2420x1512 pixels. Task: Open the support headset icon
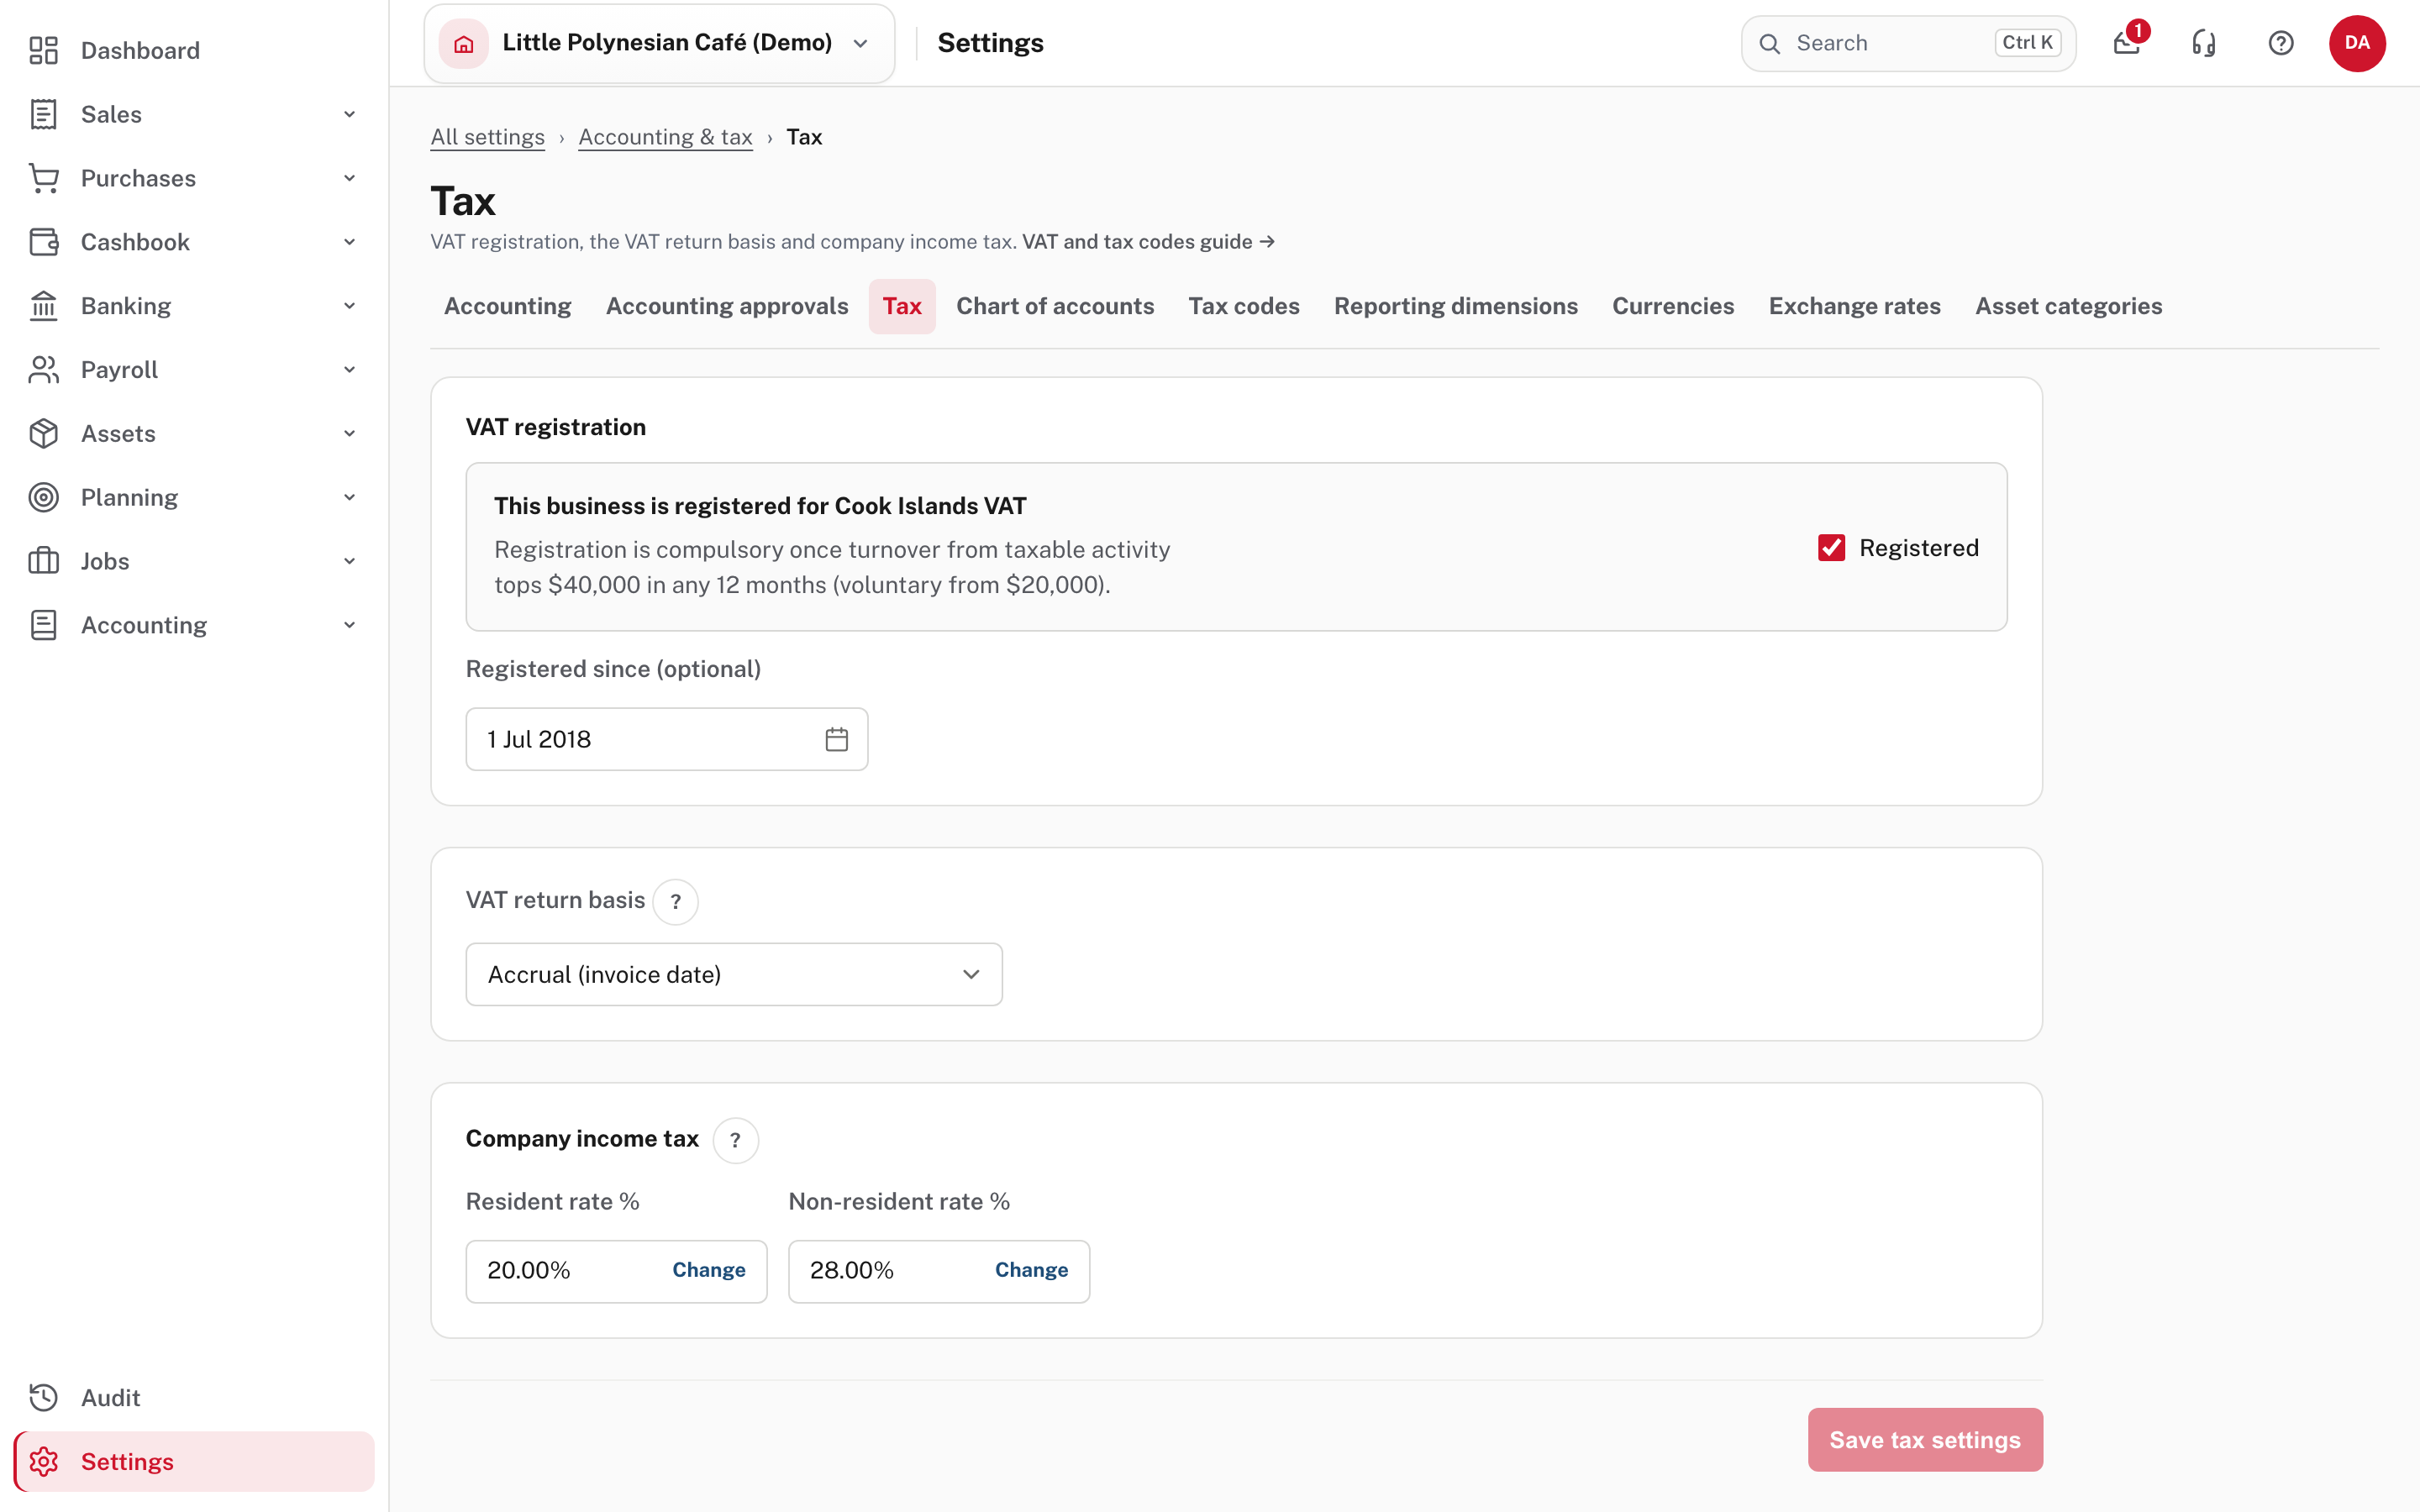pyautogui.click(x=2204, y=43)
